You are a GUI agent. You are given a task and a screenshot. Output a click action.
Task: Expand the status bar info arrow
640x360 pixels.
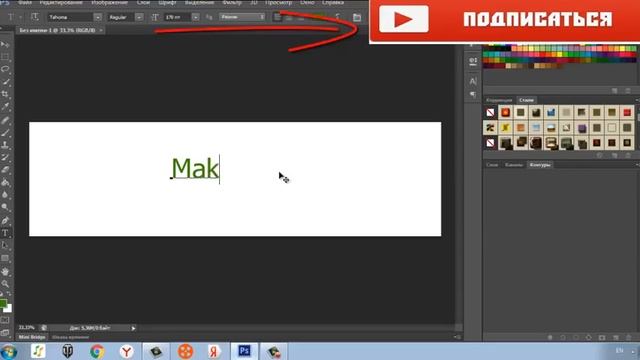click(133, 328)
